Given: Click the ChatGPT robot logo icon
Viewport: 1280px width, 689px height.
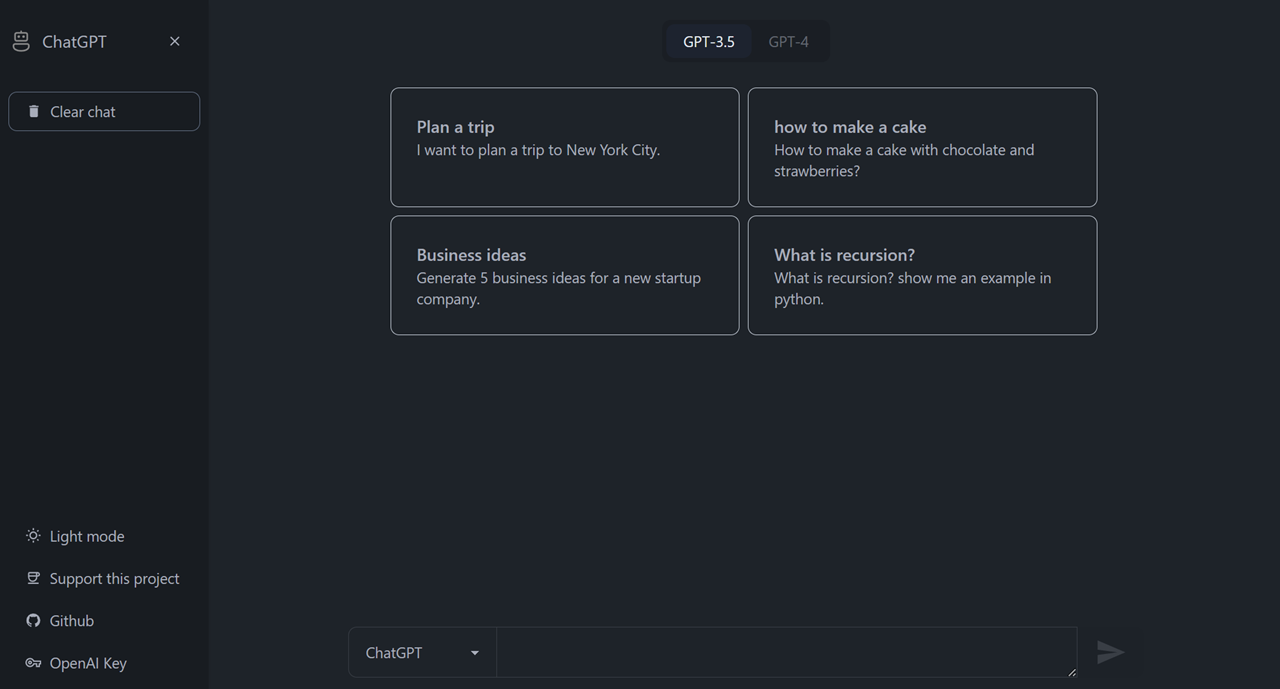Looking at the screenshot, I should coord(21,41).
